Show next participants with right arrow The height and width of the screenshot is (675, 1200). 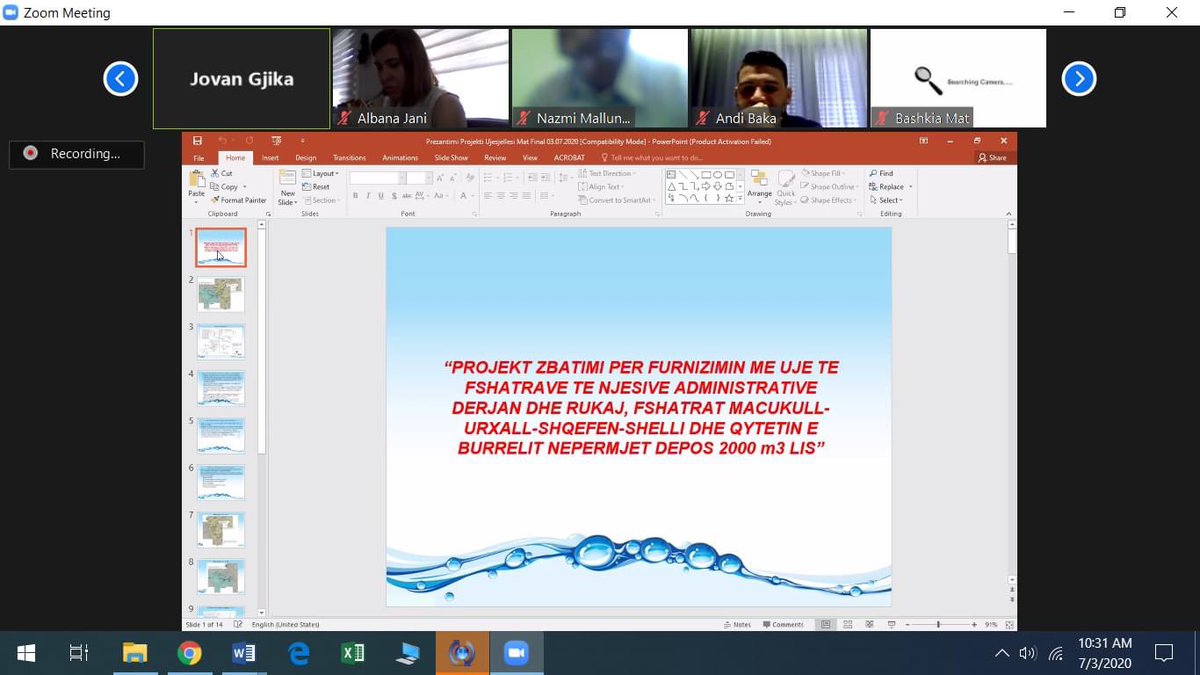1079,78
